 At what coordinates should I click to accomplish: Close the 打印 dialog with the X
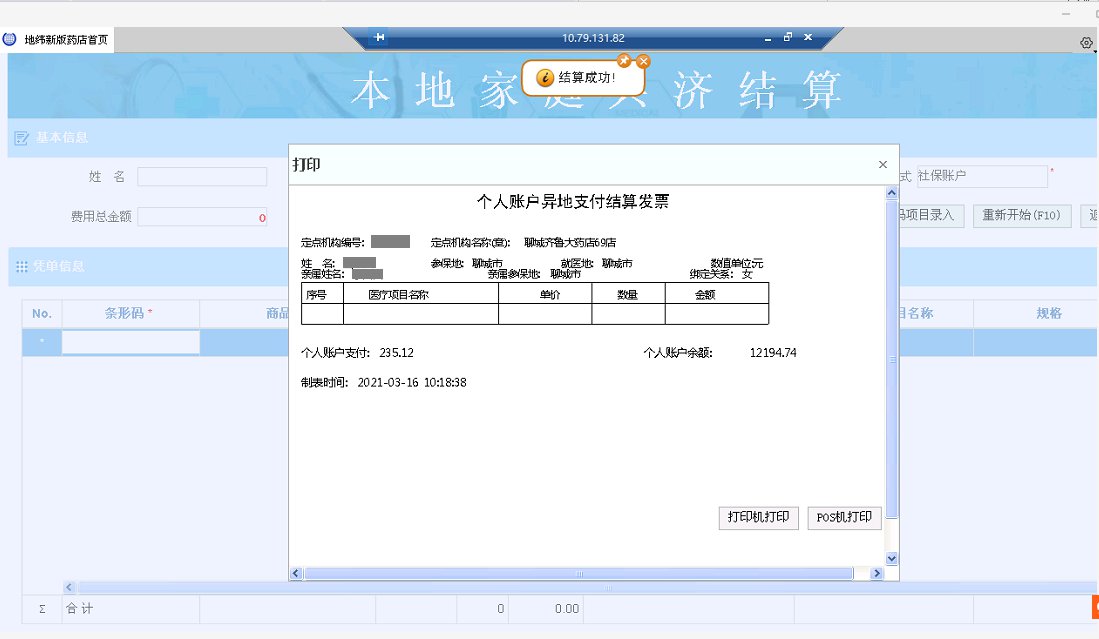click(x=882, y=164)
